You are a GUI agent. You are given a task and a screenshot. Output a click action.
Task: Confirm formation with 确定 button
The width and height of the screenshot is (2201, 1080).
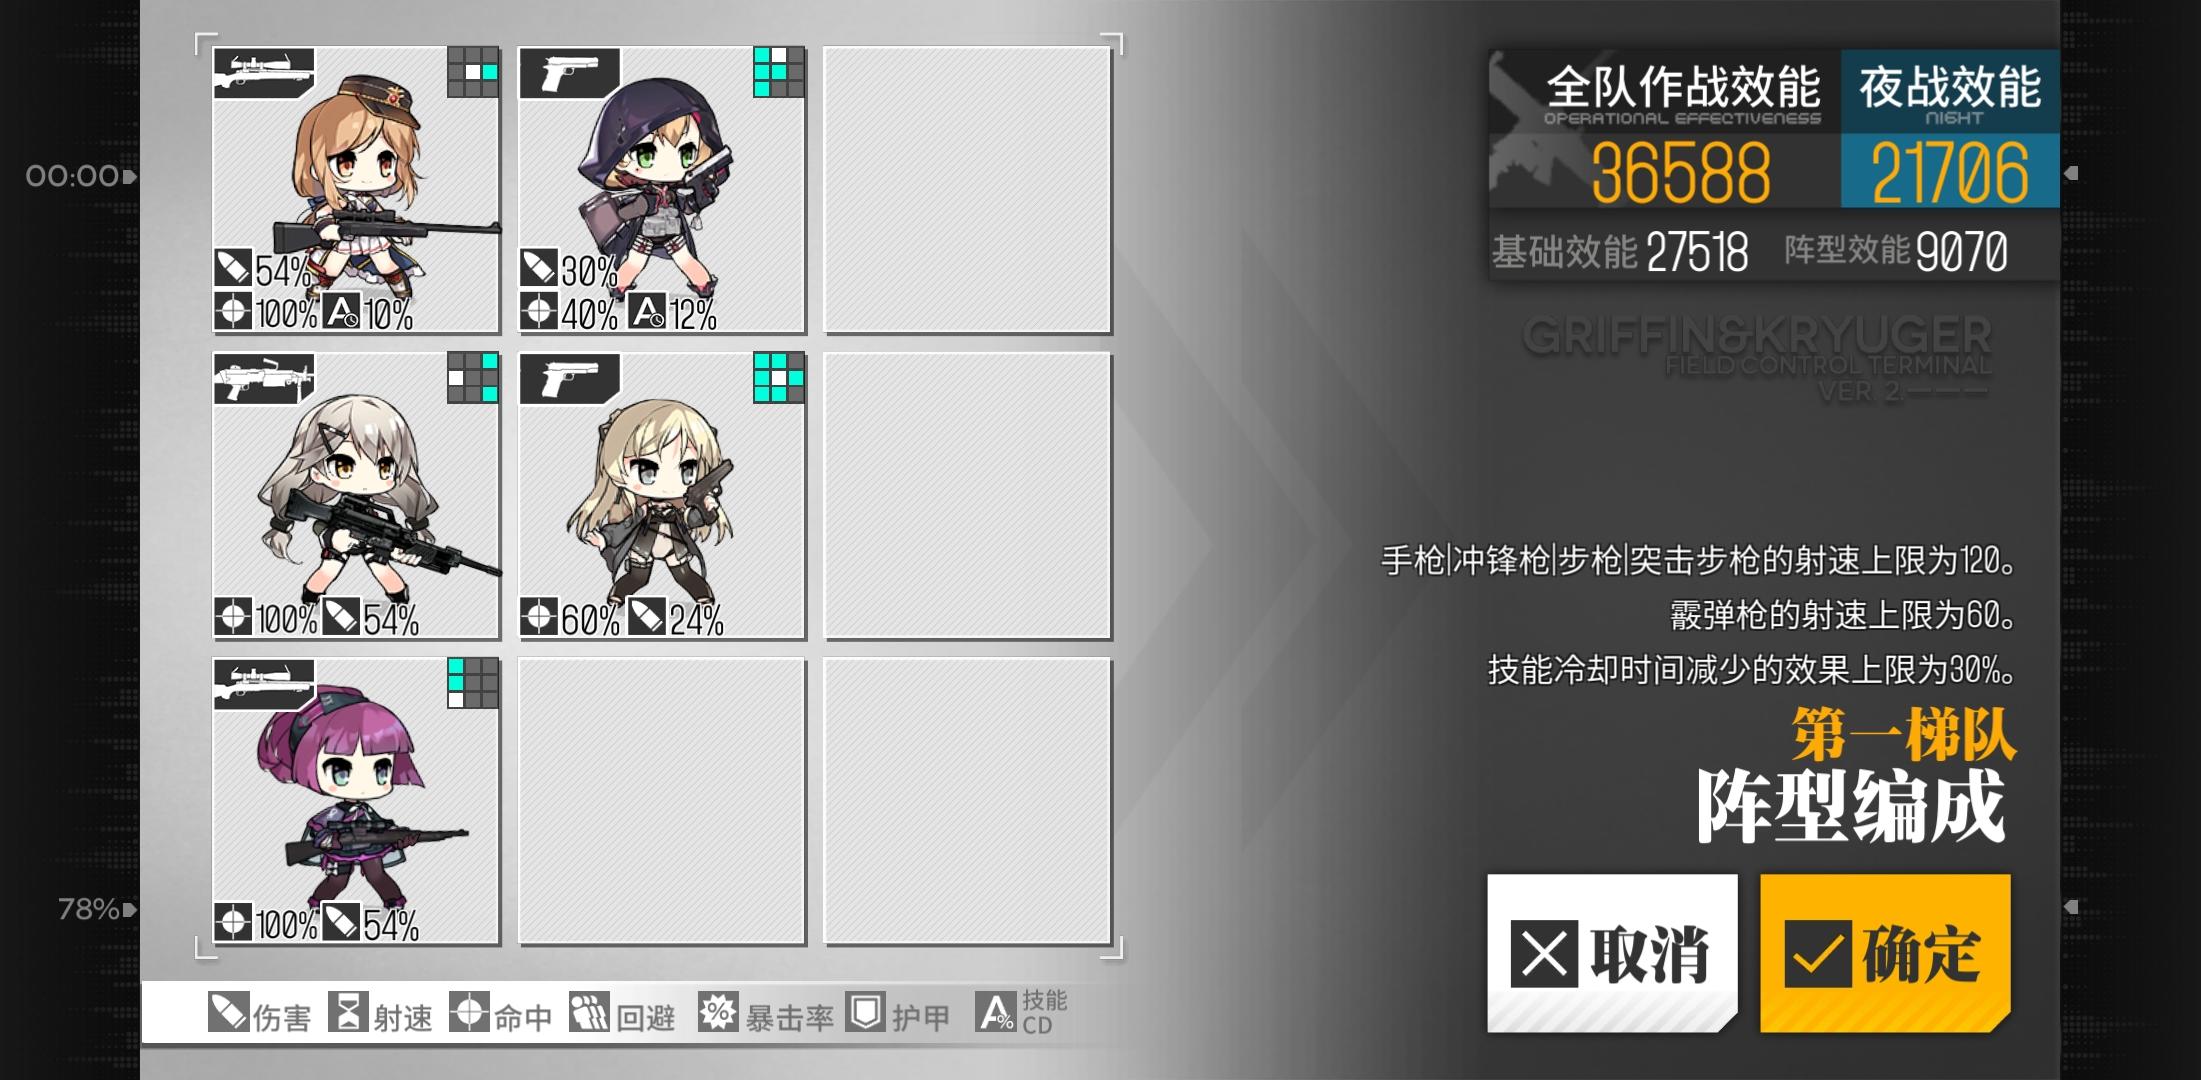1885,953
